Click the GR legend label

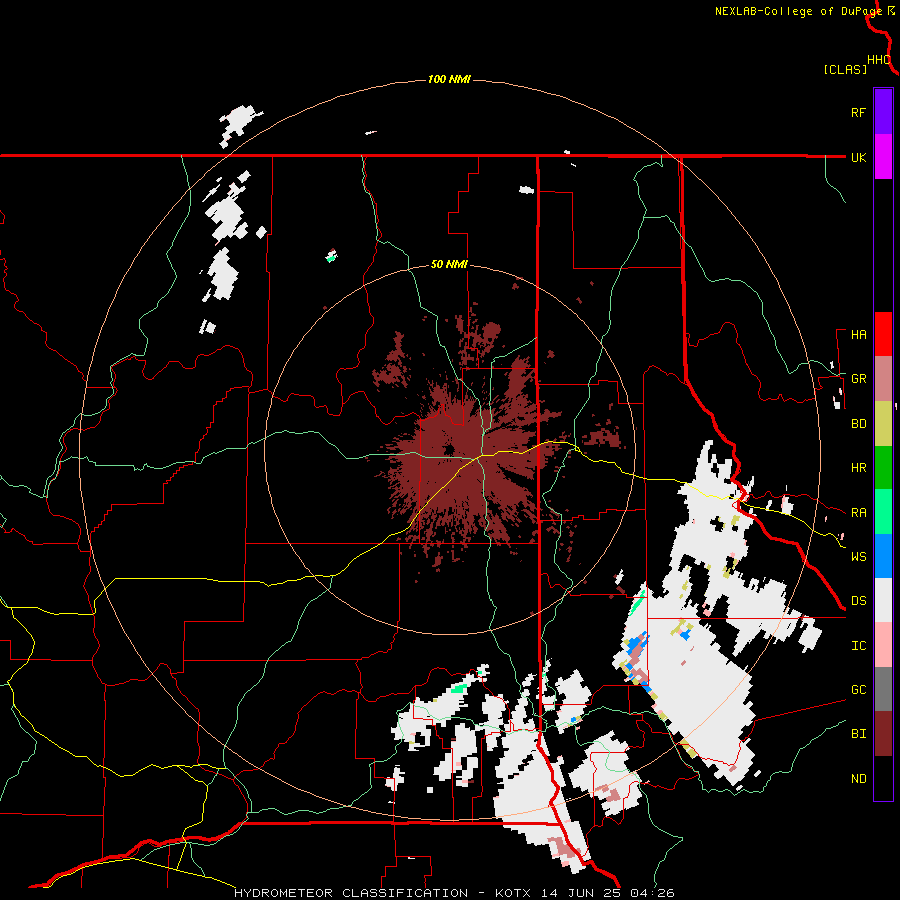tap(858, 379)
